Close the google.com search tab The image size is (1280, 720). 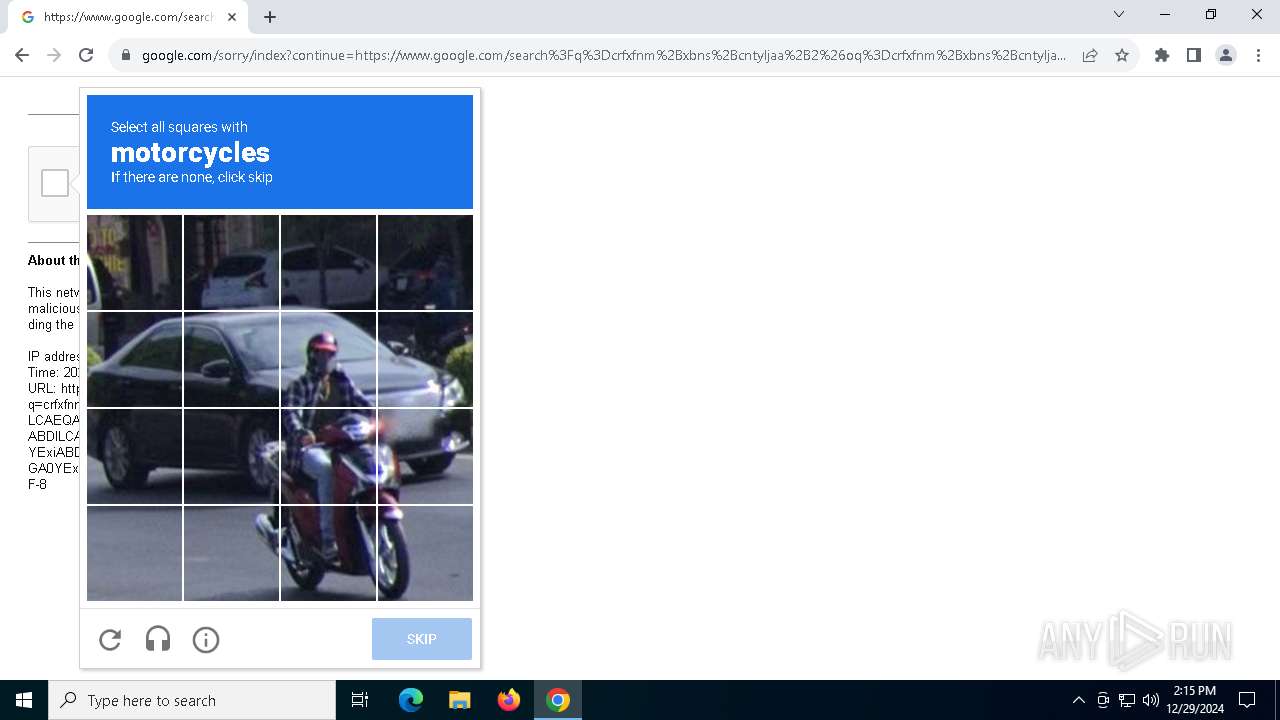coord(232,17)
